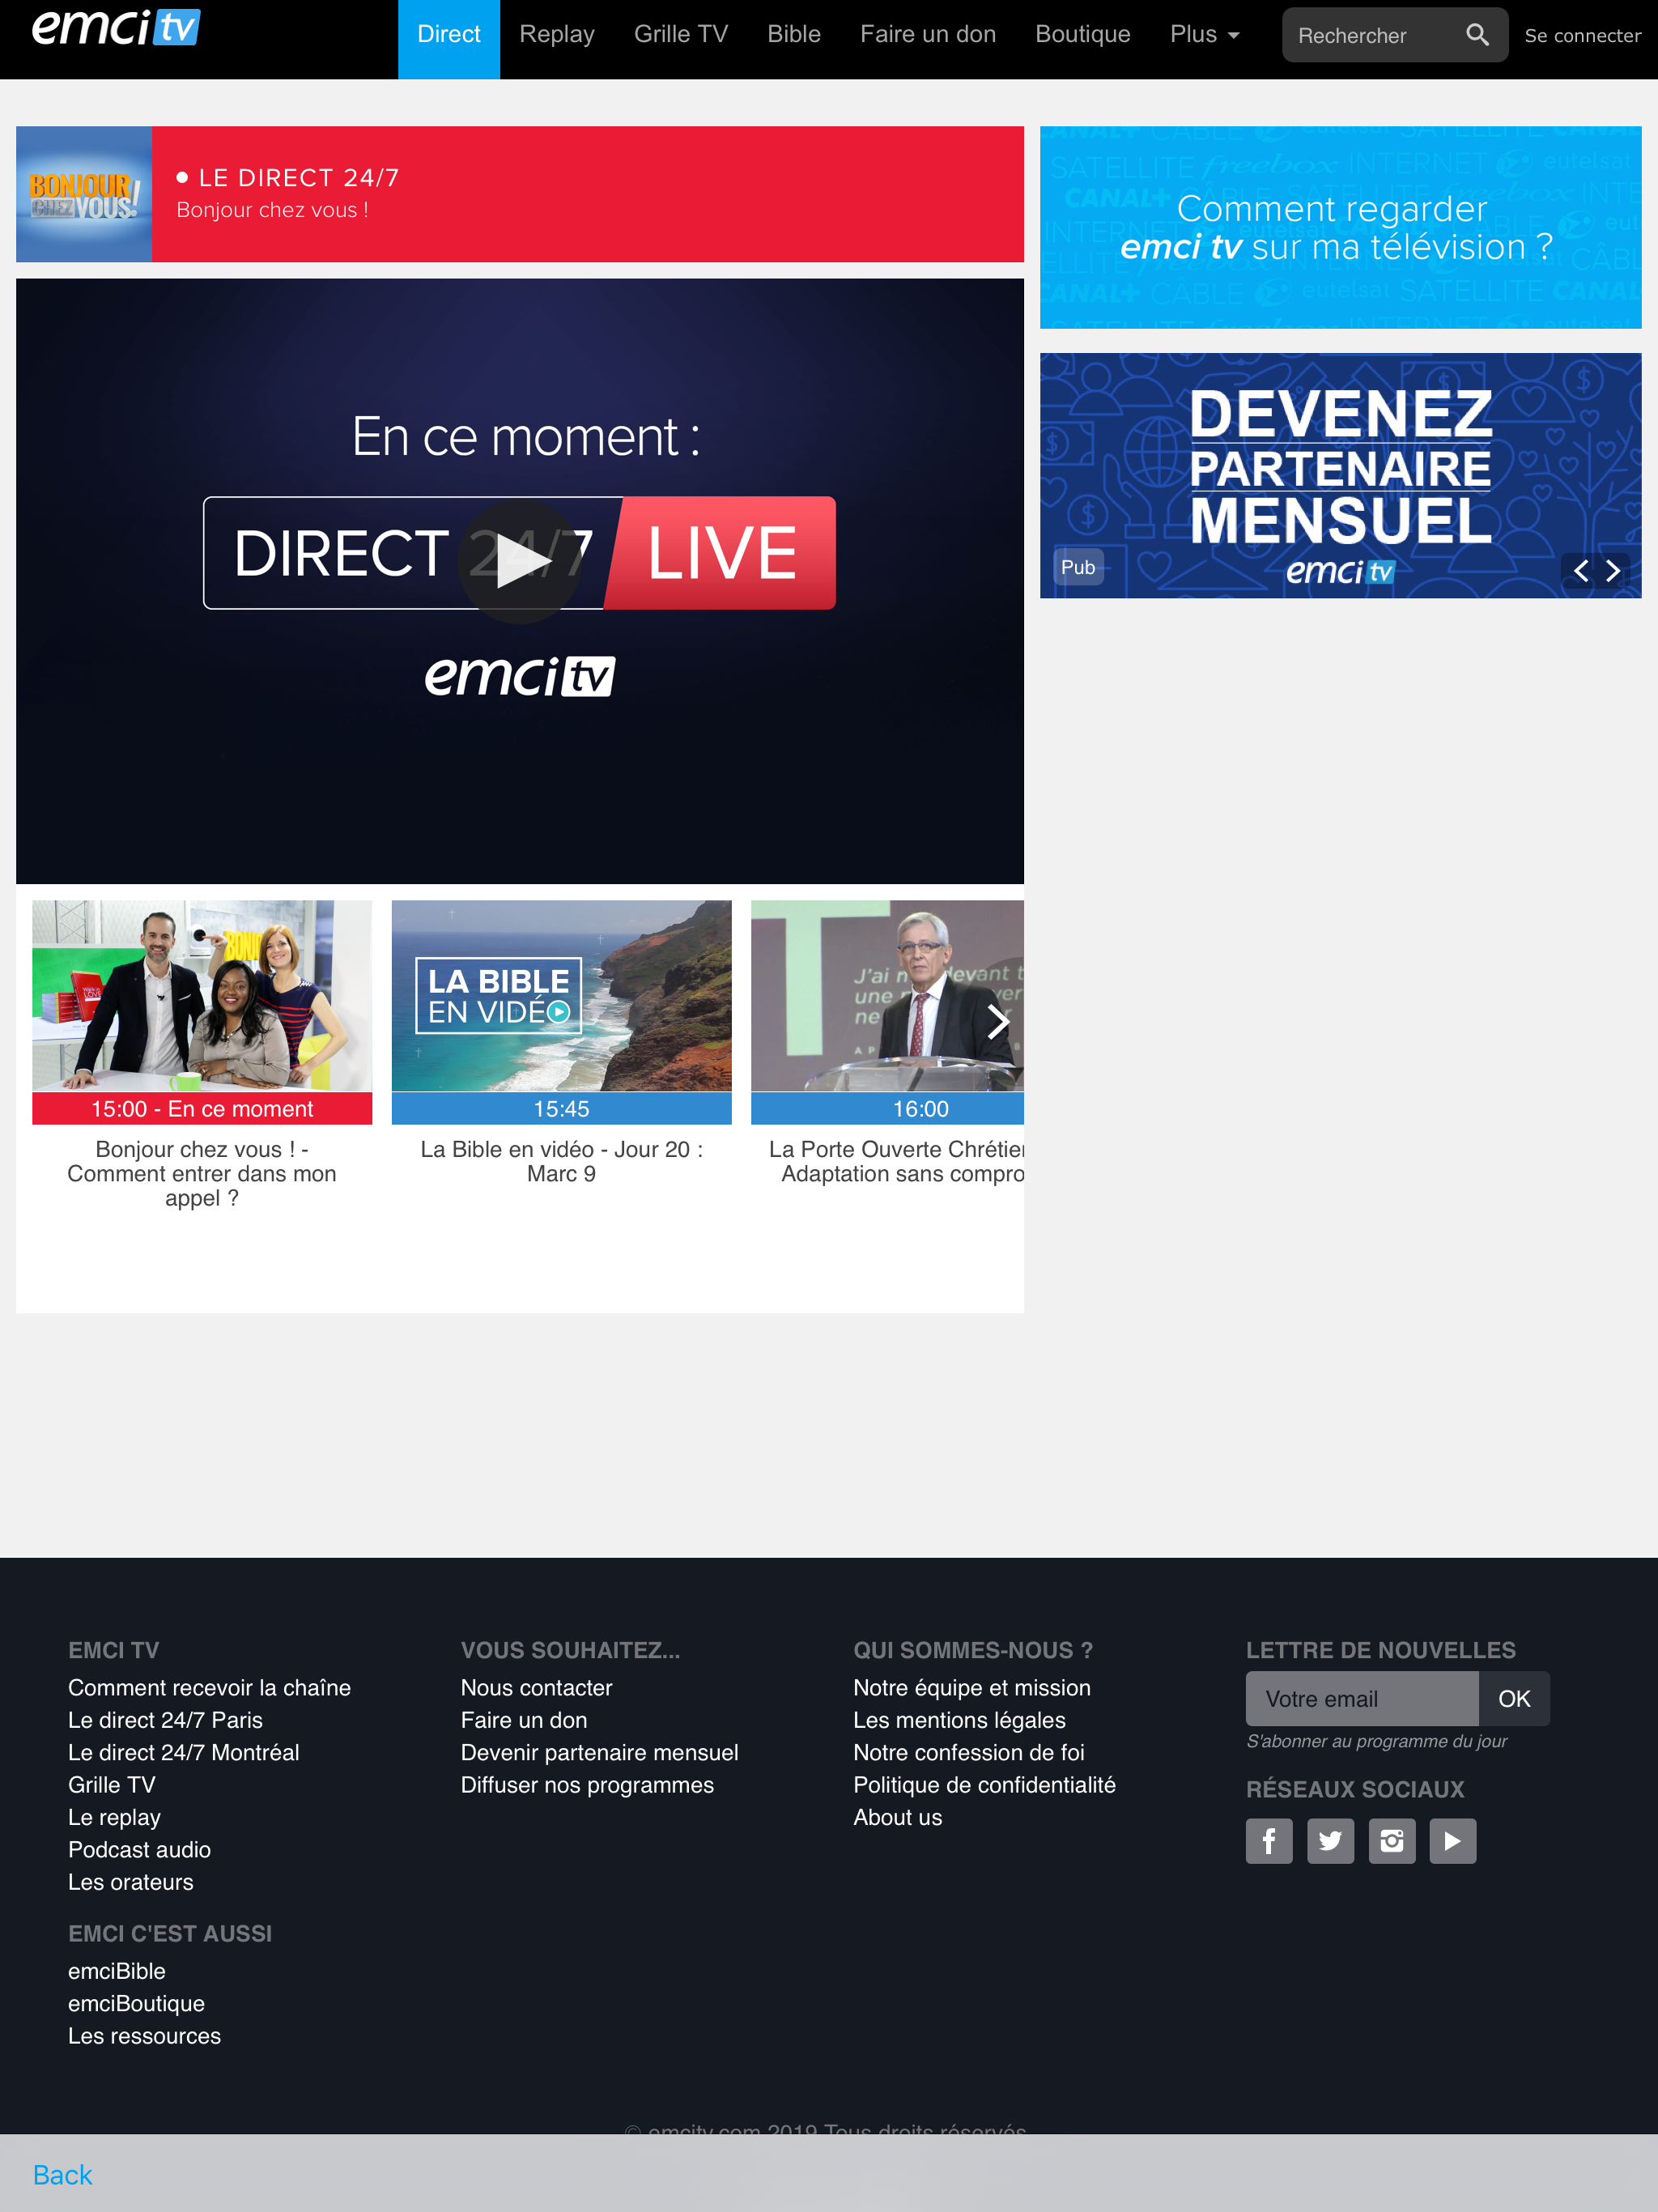
Task: Open Comment regarder emci tv banner
Action: [1340, 227]
